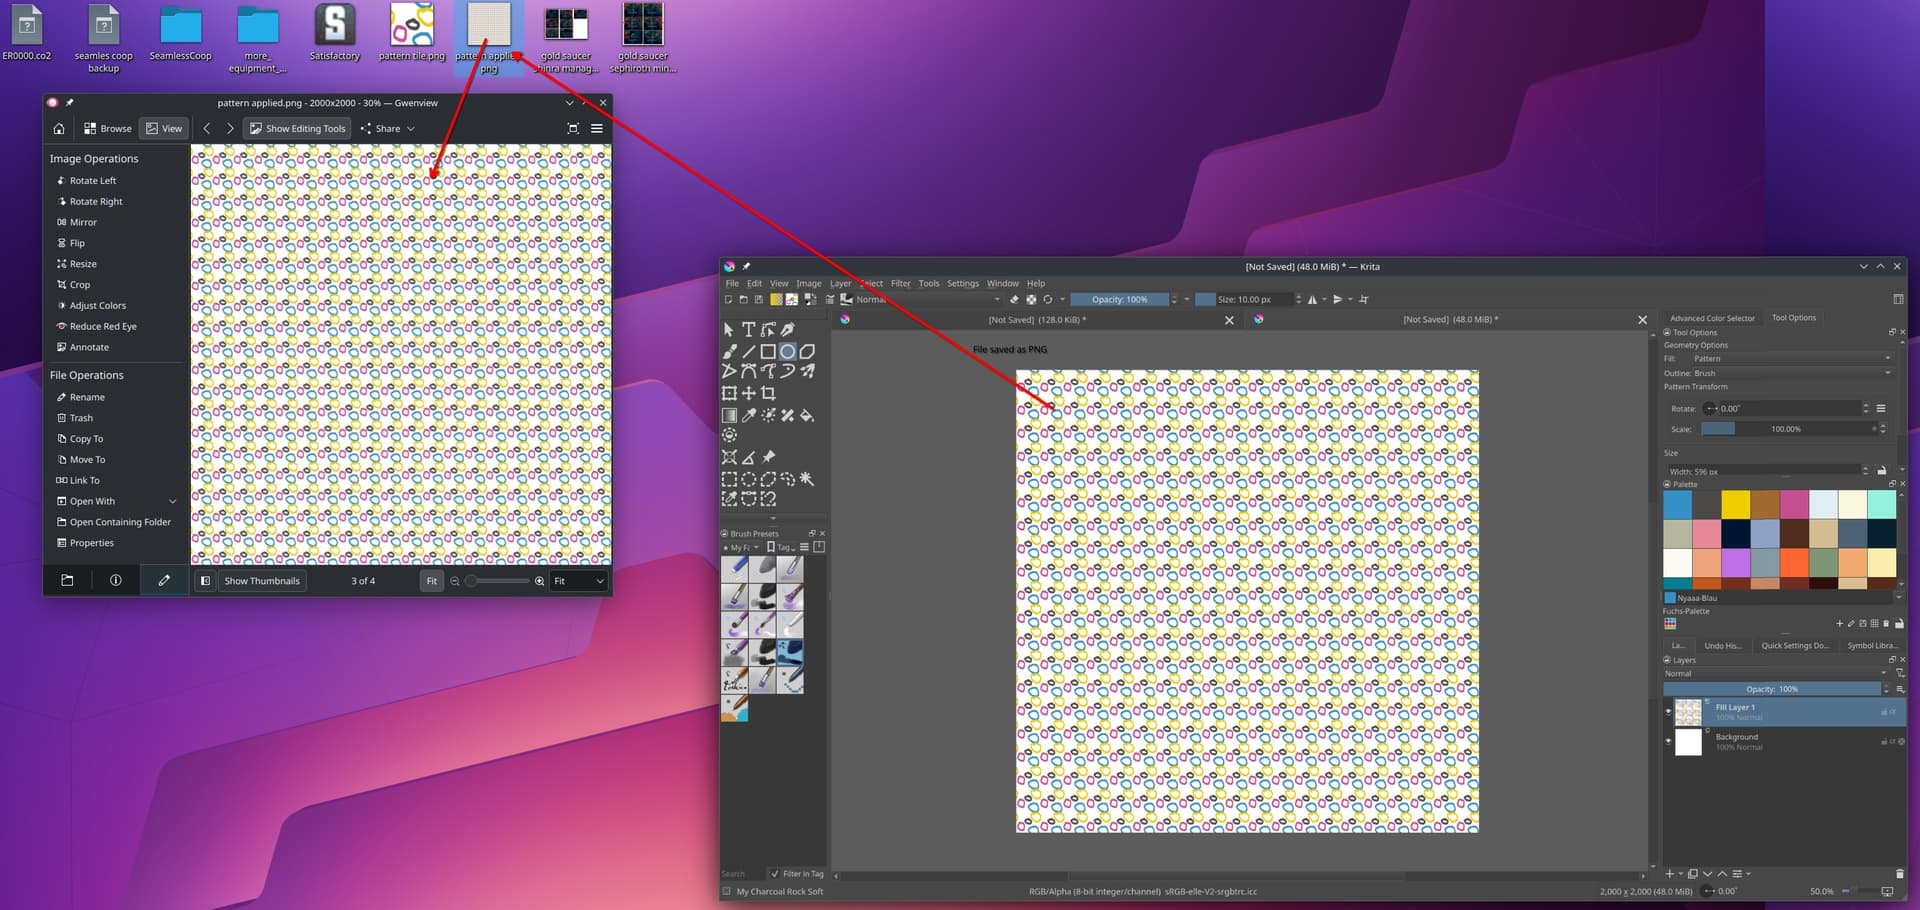Open the Share dropdown in Gwenview
The width and height of the screenshot is (1920, 910).
[x=387, y=128]
